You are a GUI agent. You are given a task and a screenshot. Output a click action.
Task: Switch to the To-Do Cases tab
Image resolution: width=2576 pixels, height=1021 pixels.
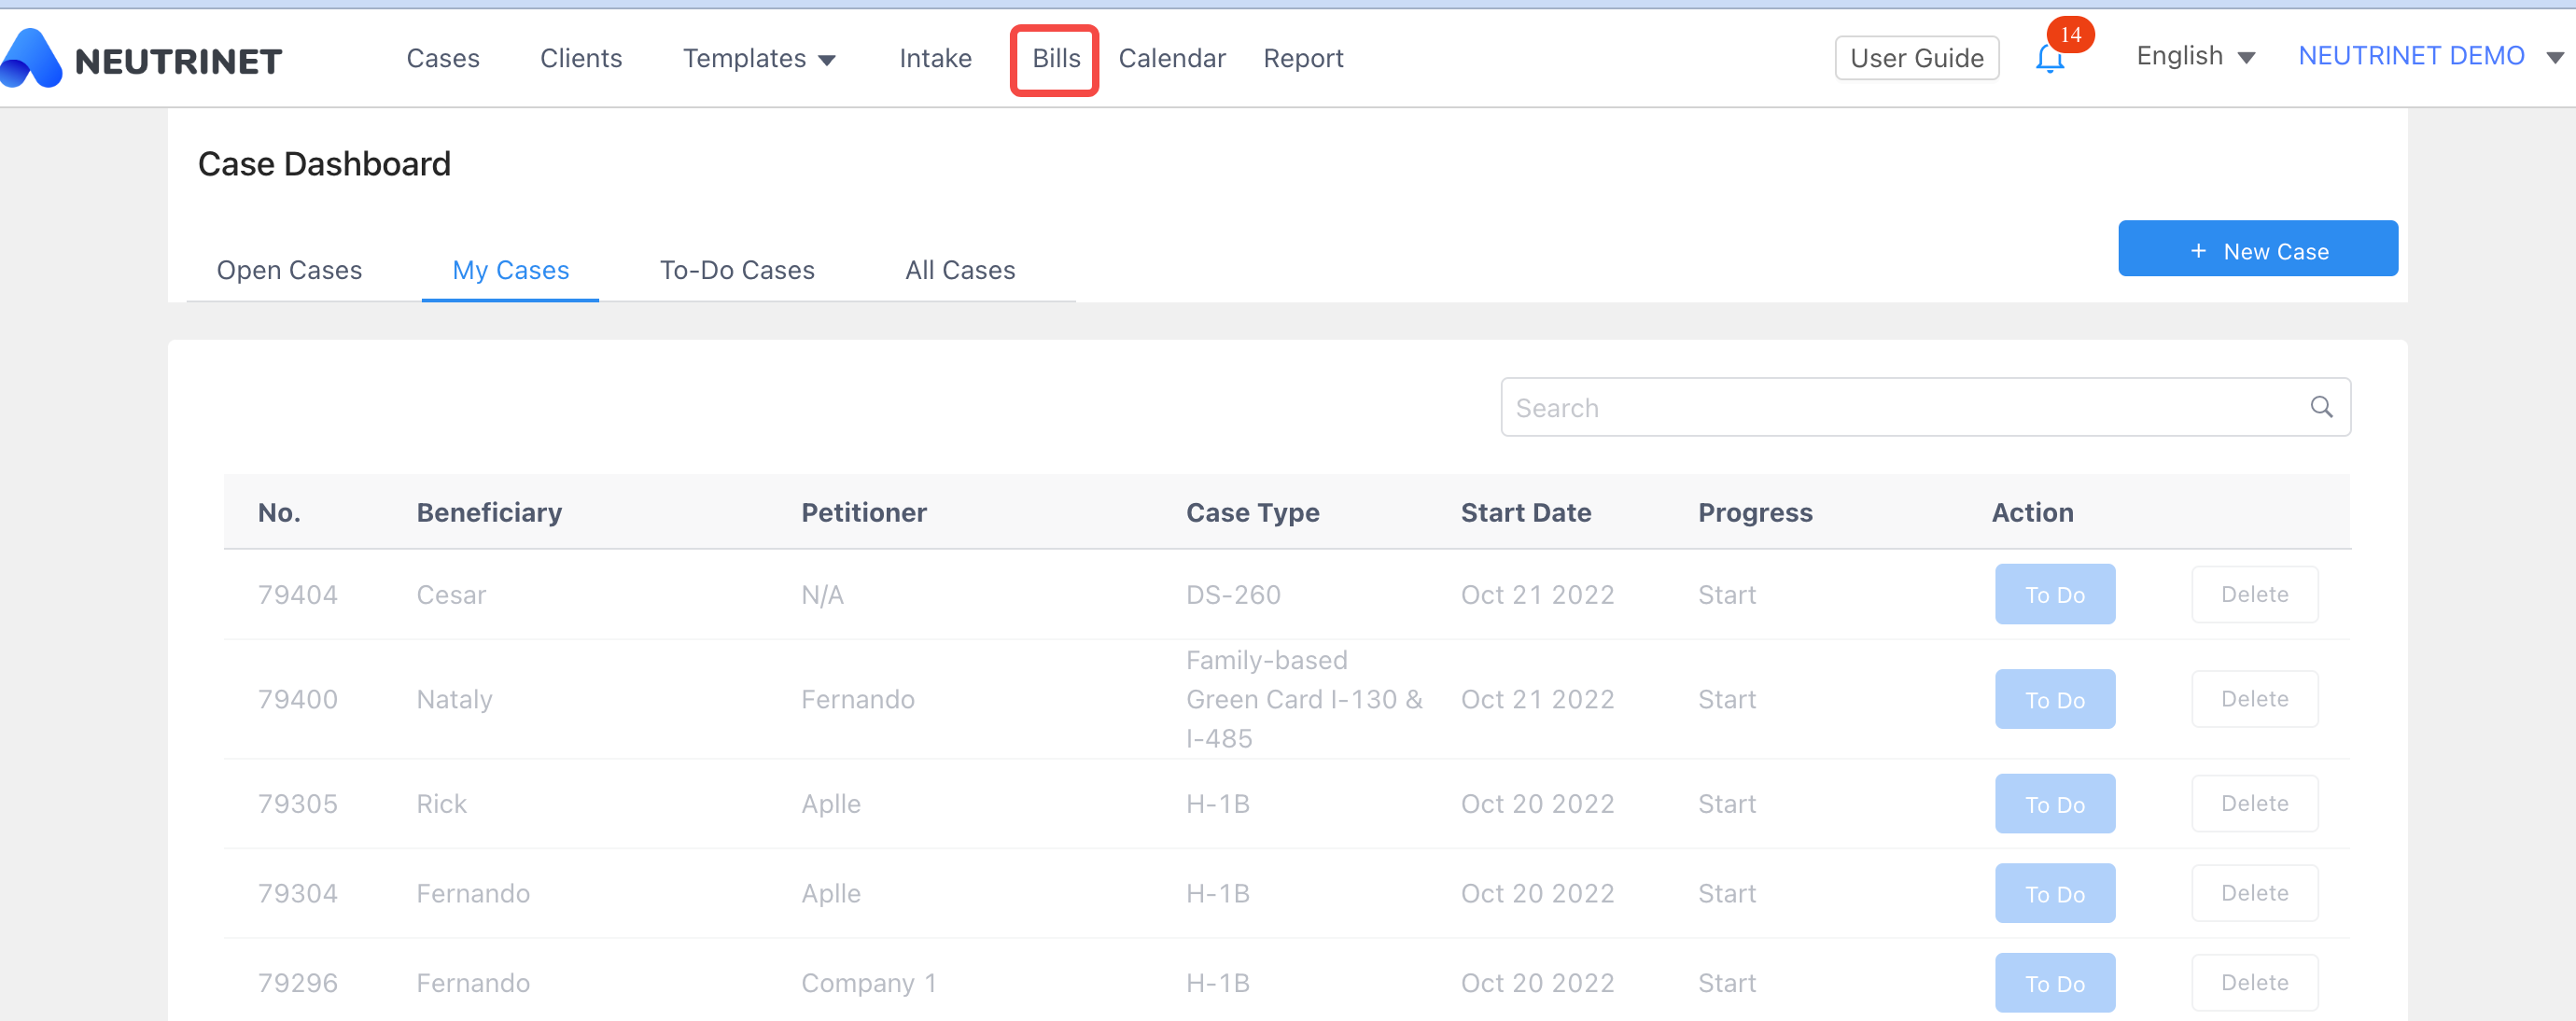tap(737, 270)
